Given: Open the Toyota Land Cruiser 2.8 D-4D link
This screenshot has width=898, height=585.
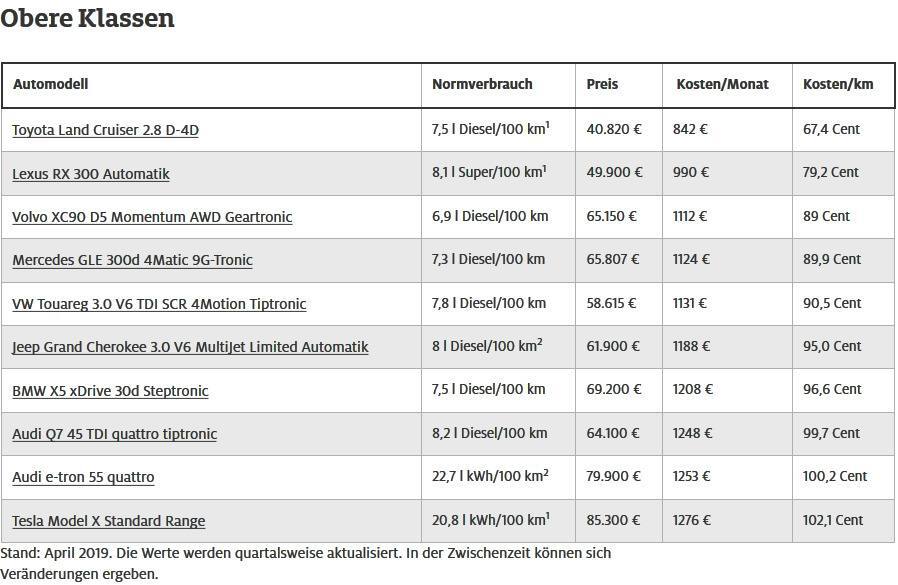Looking at the screenshot, I should (x=105, y=130).
